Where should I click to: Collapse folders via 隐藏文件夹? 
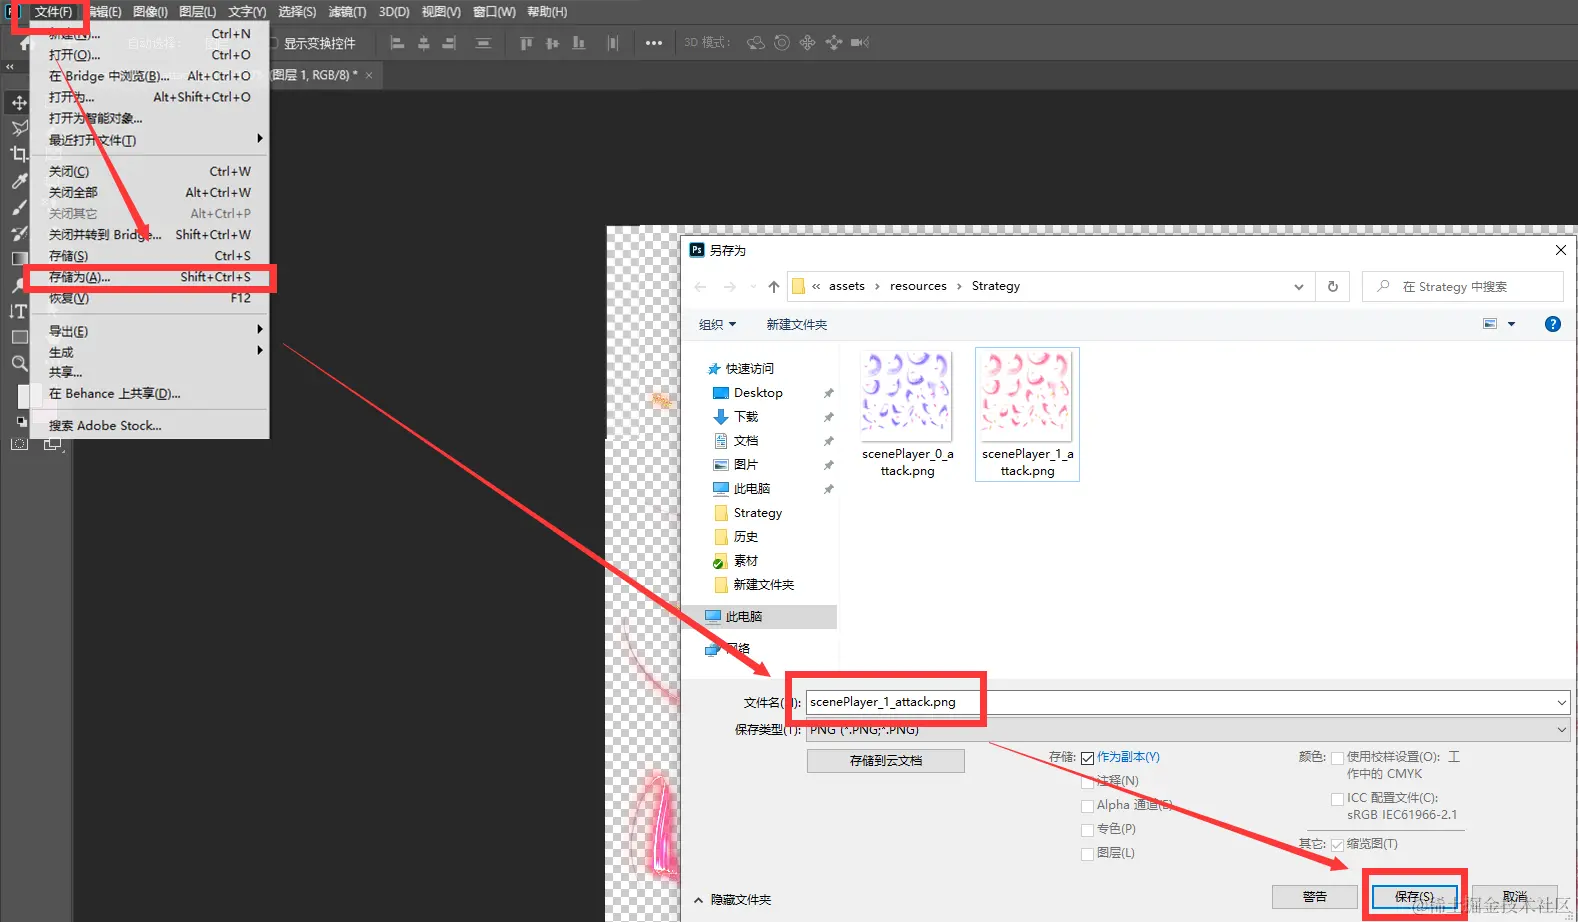pos(733,900)
